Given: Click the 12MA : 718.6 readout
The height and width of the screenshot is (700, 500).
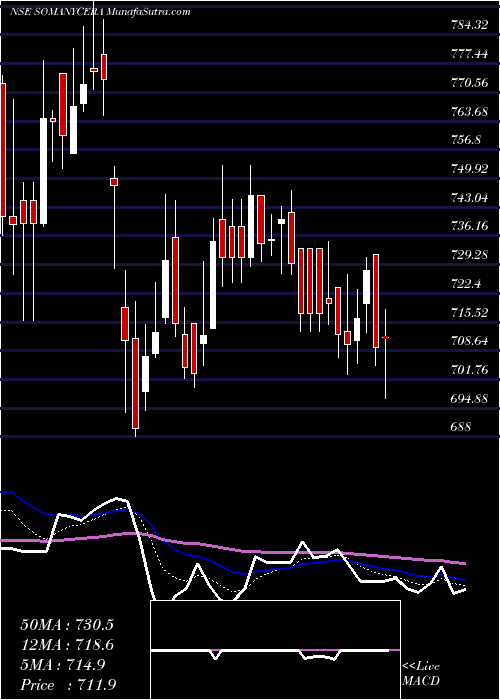Looking at the screenshot, I should coord(67,645).
